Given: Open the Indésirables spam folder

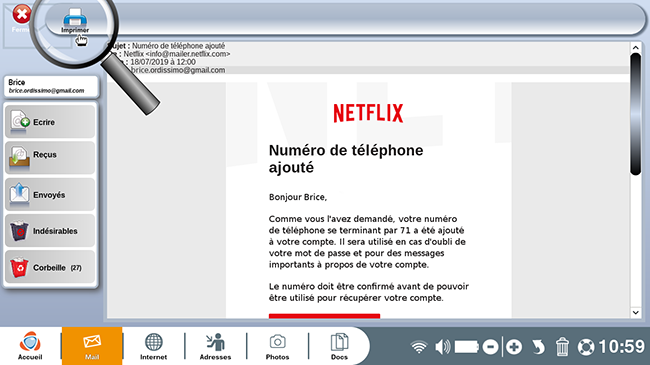Looking at the screenshot, I should click(x=50, y=231).
